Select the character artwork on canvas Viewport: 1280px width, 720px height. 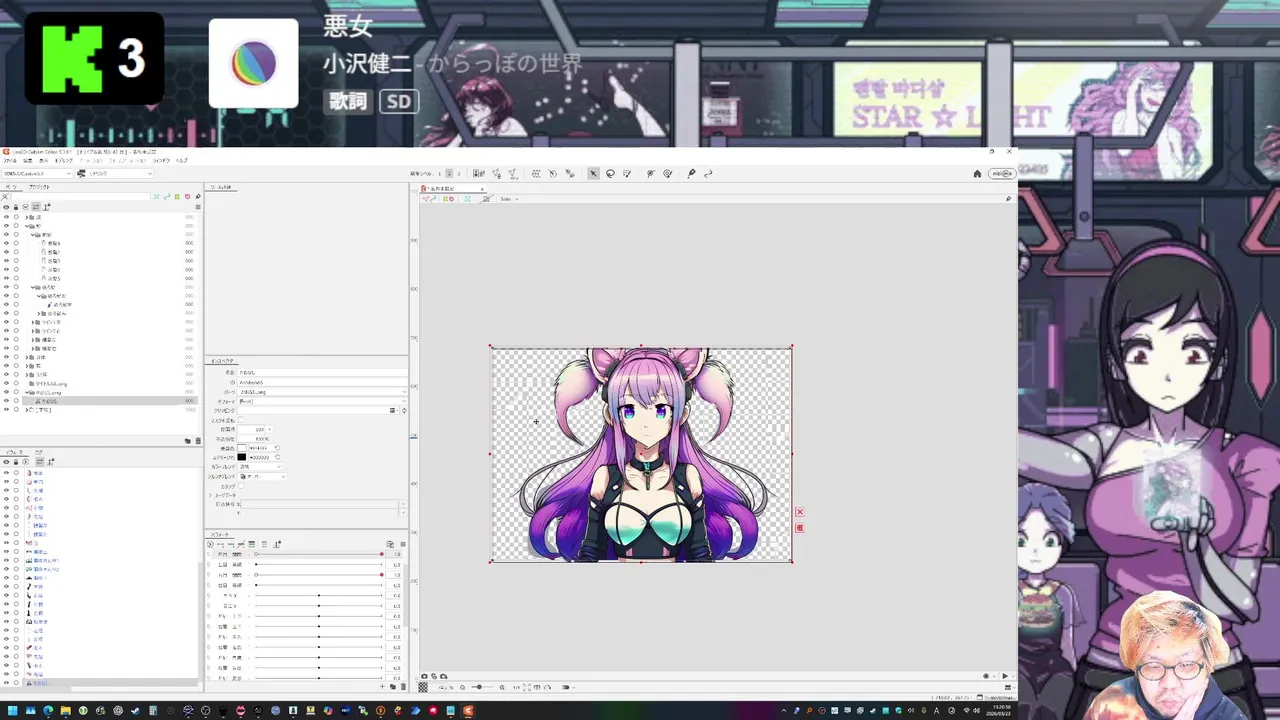tap(641, 455)
